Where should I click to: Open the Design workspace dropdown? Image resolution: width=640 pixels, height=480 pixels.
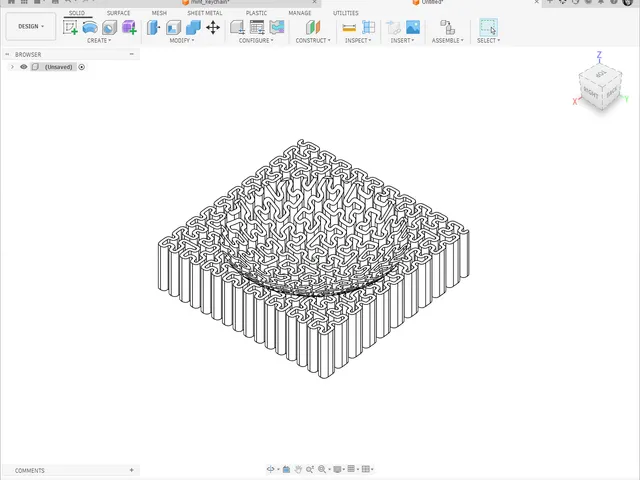(x=31, y=27)
